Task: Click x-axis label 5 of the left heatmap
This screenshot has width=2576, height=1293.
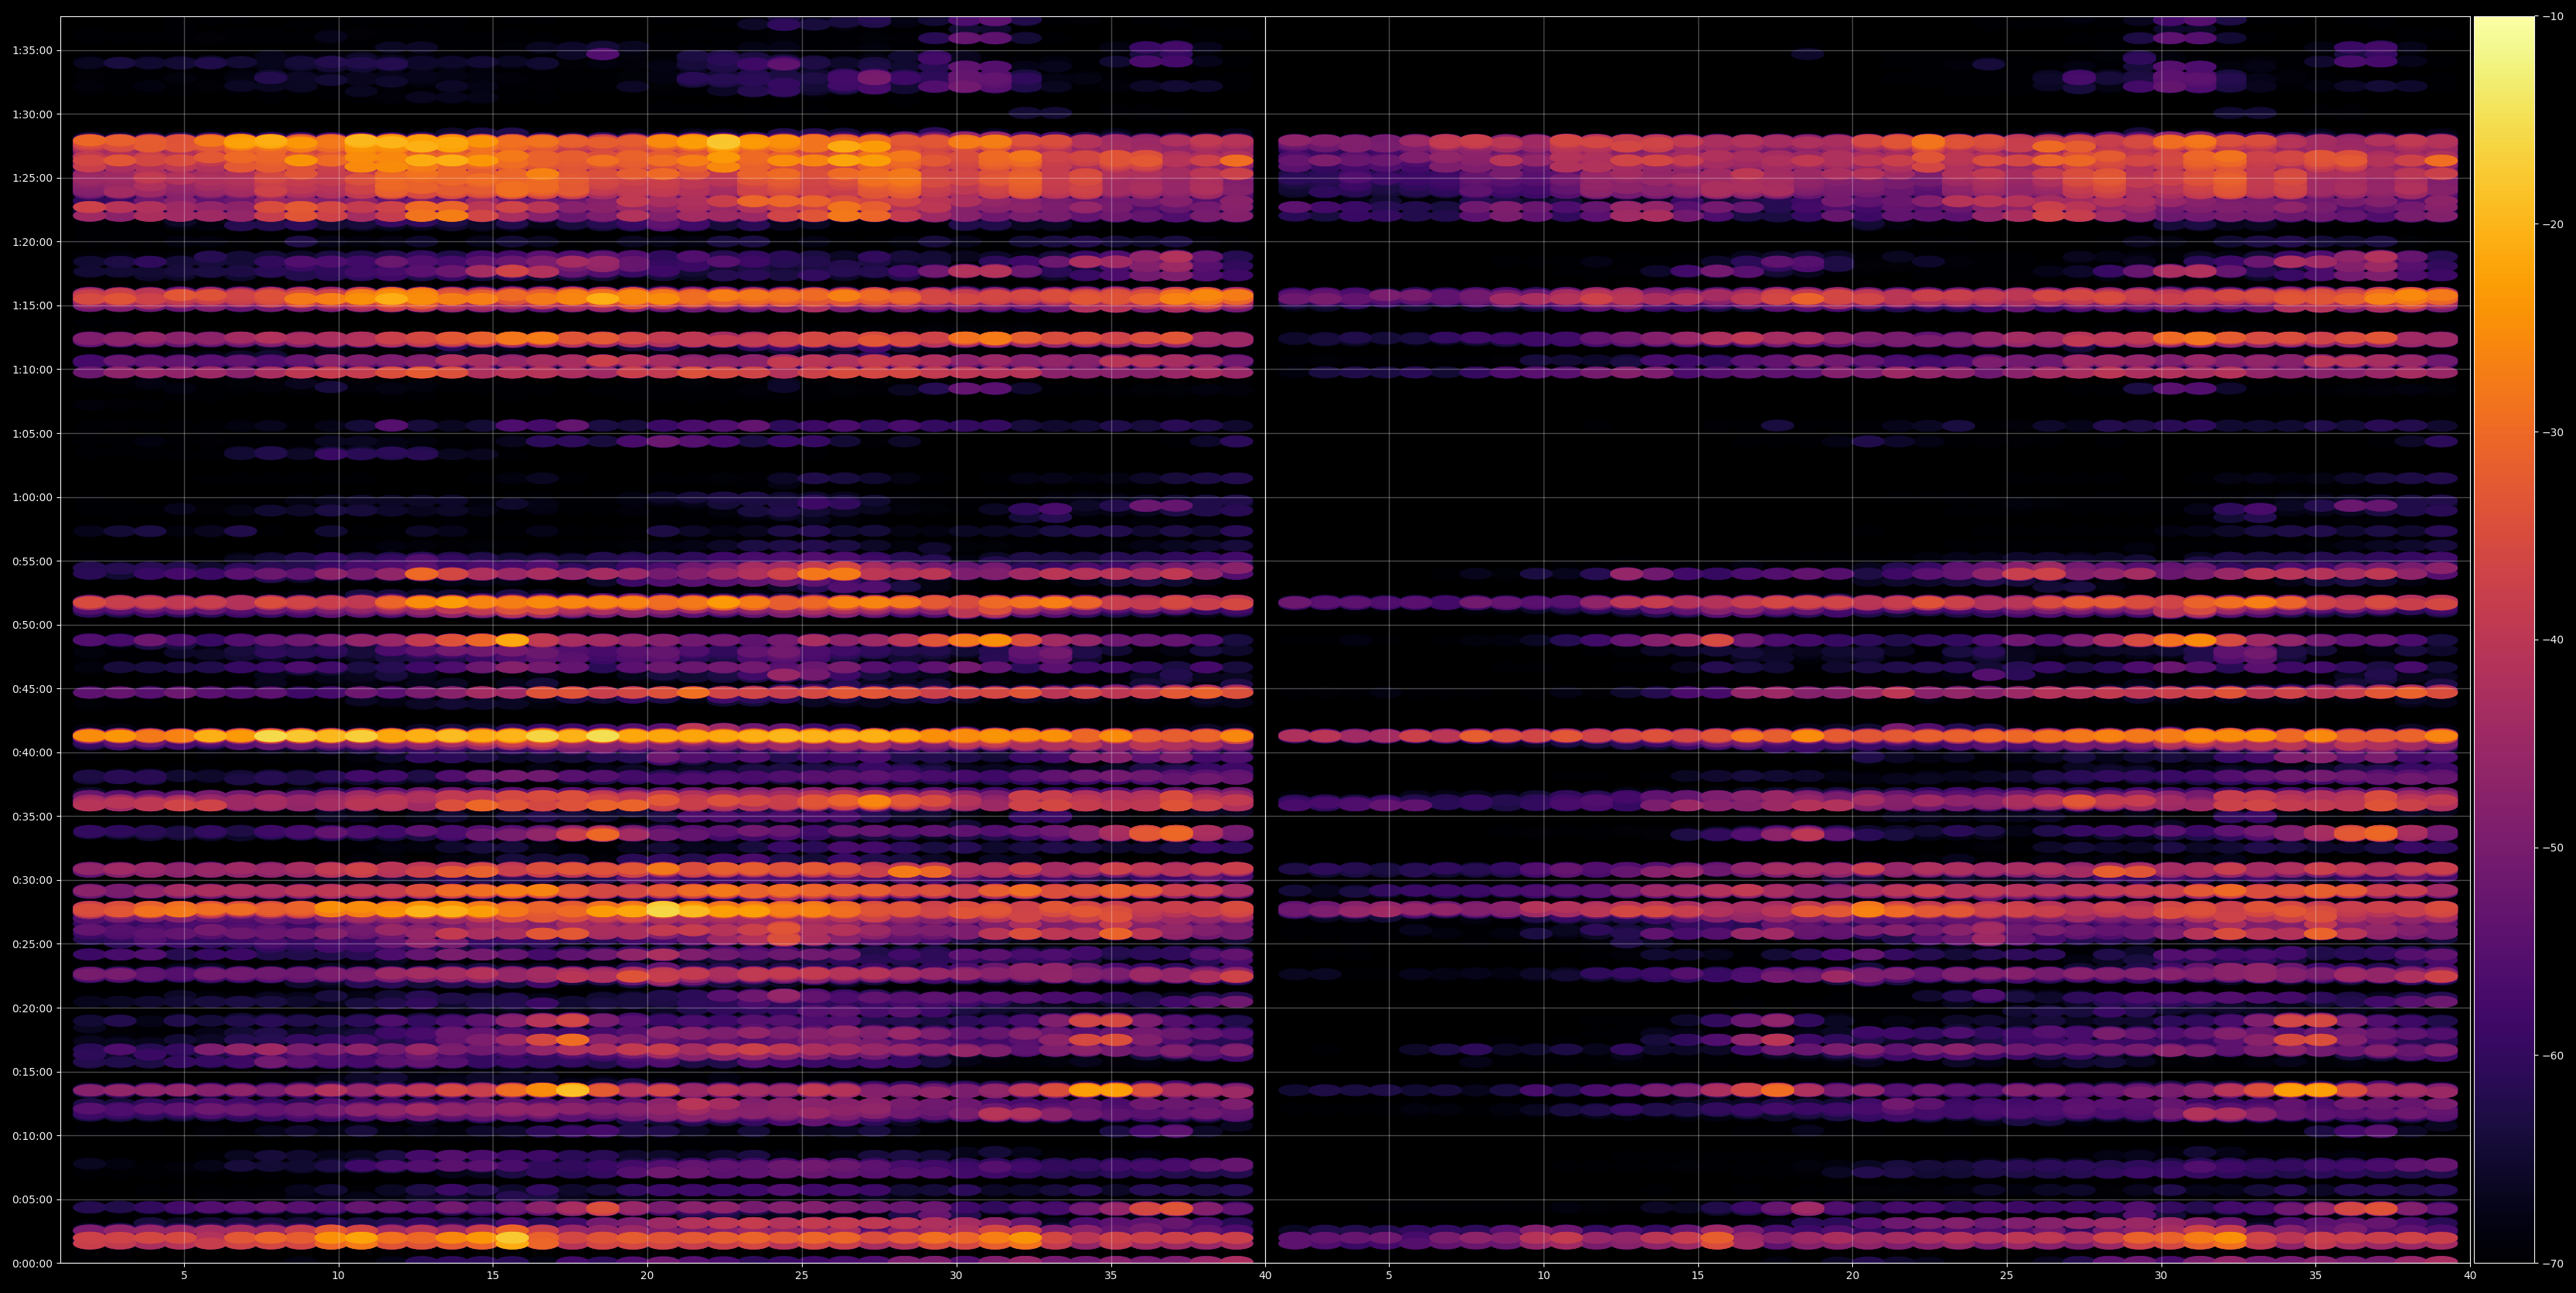Action: [x=184, y=1276]
